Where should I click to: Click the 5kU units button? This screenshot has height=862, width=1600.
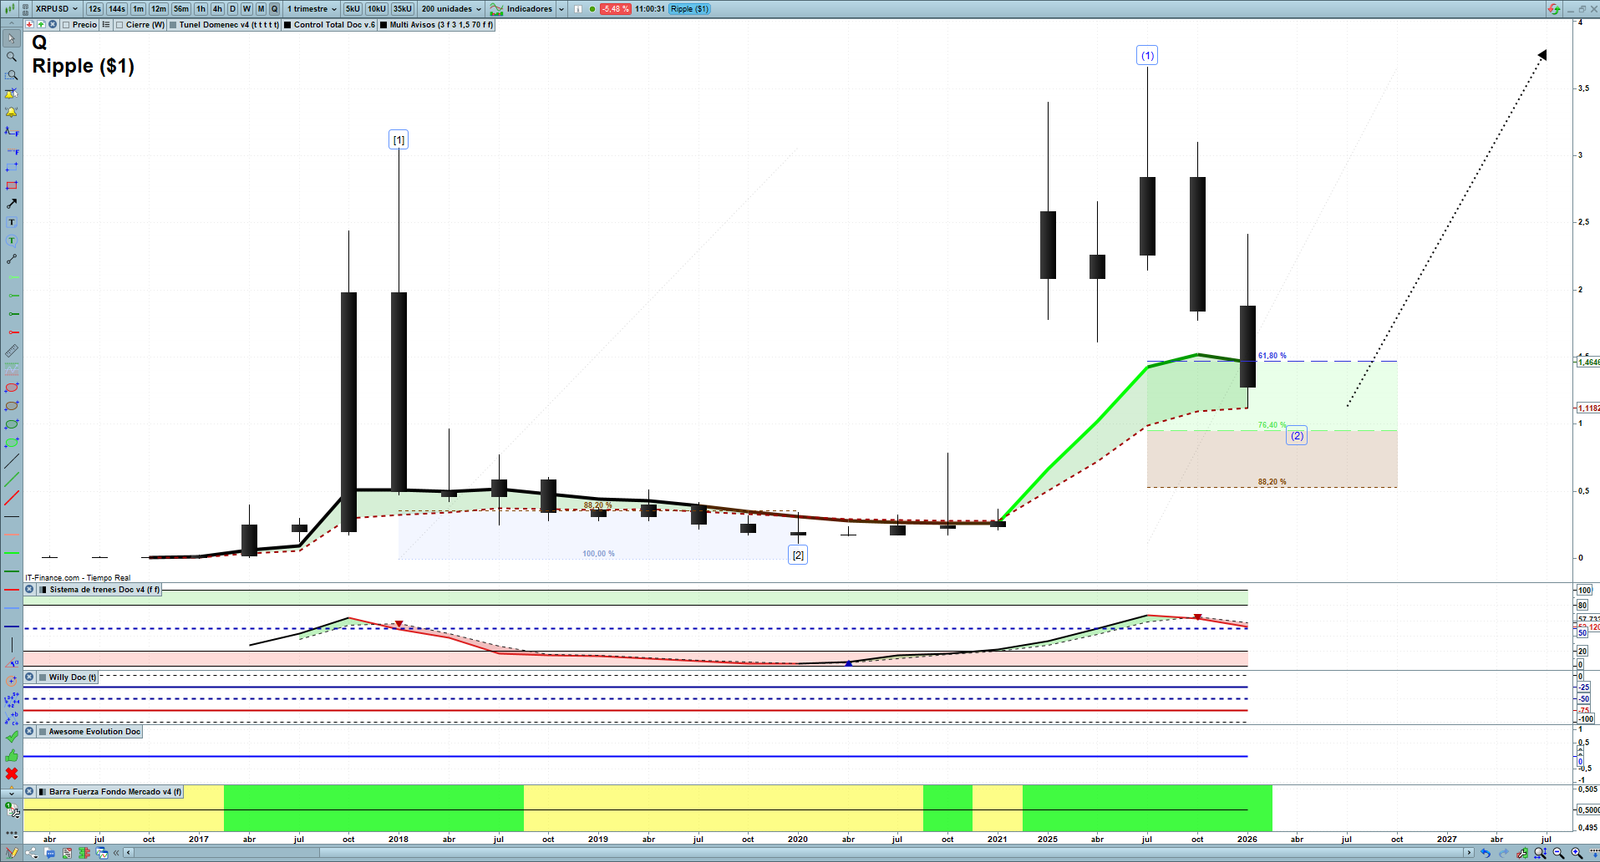(353, 9)
